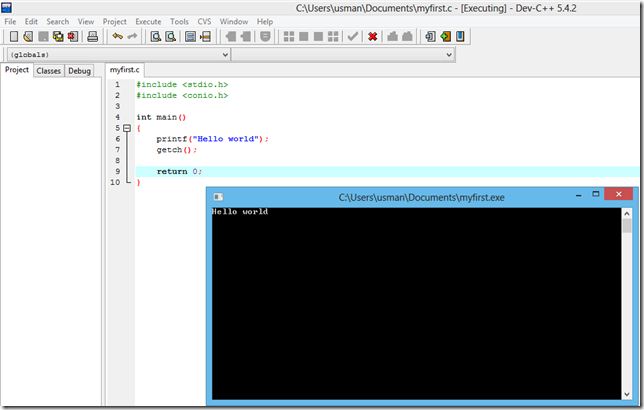
Task: Click the Print toolbar icon
Action: tap(92, 37)
